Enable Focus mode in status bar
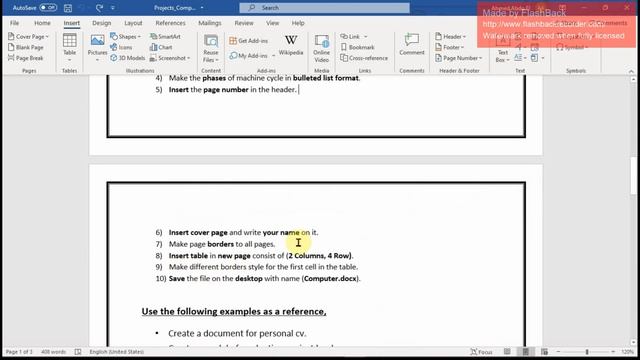The height and width of the screenshot is (360, 640). [481, 351]
